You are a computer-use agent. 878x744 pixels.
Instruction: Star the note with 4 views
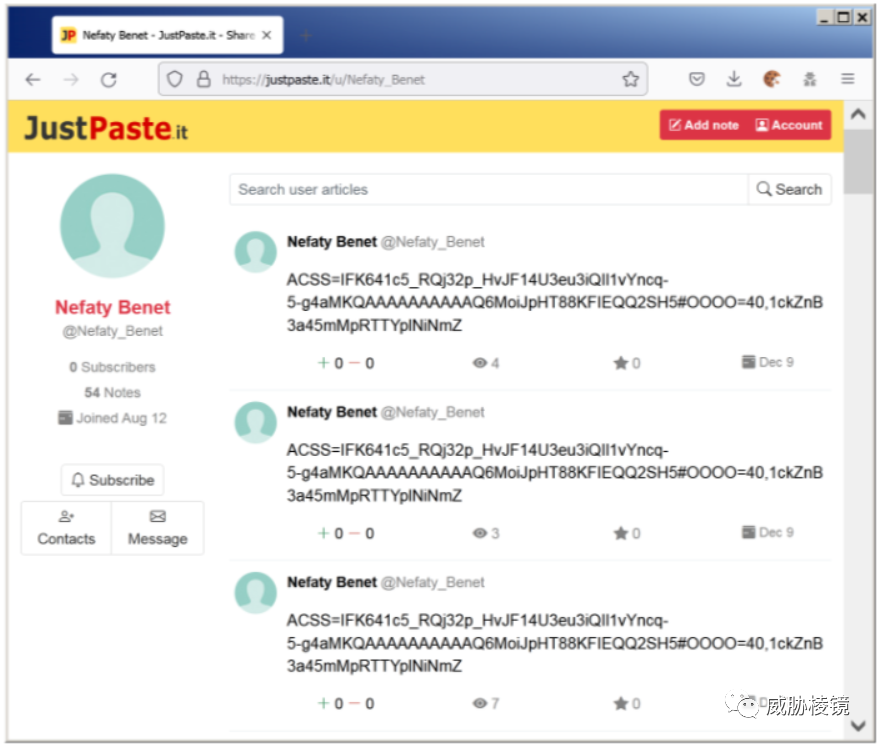coord(620,363)
